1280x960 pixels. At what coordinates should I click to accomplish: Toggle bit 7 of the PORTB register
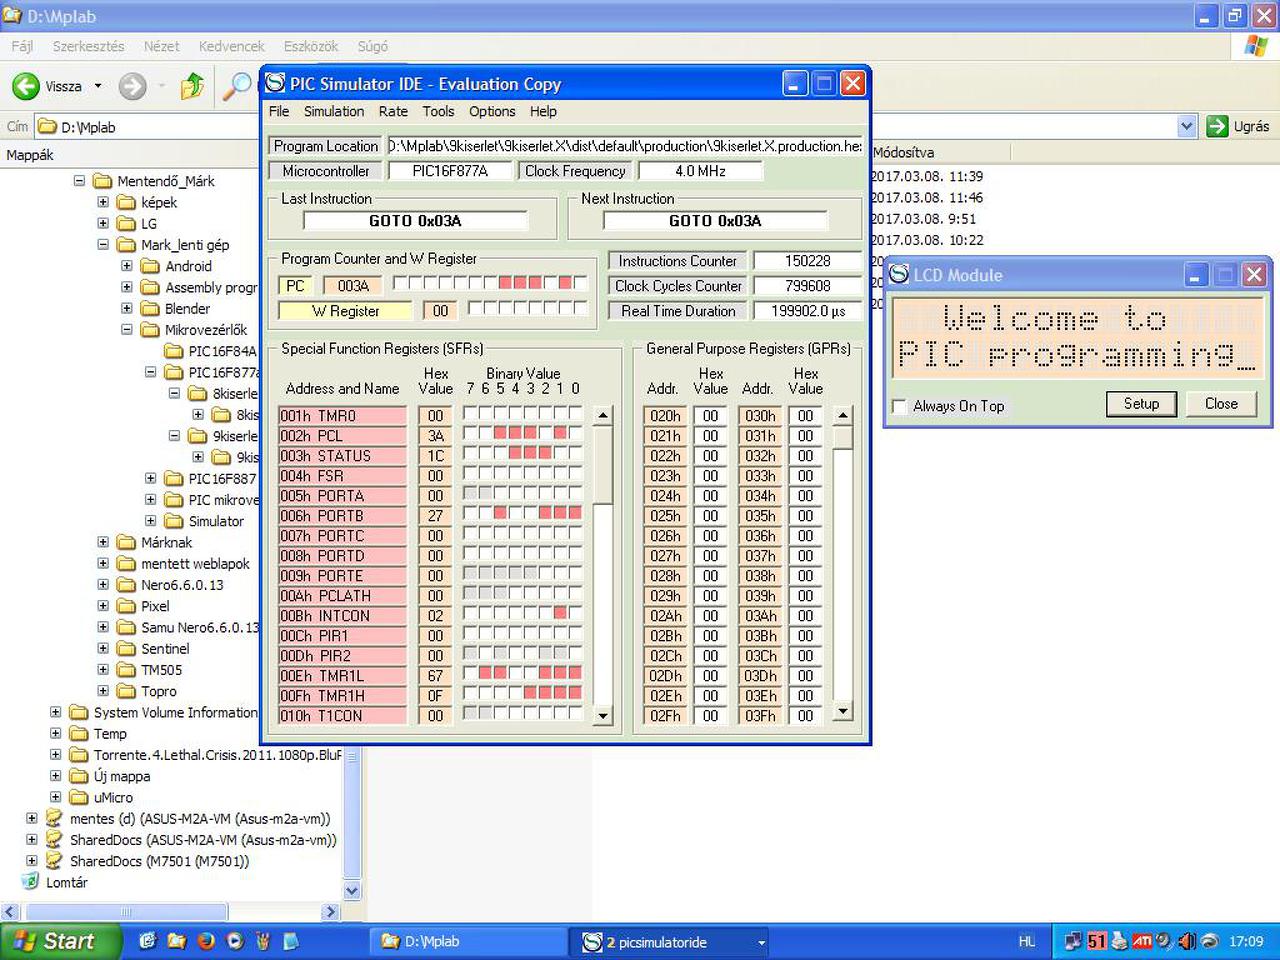[x=470, y=513]
